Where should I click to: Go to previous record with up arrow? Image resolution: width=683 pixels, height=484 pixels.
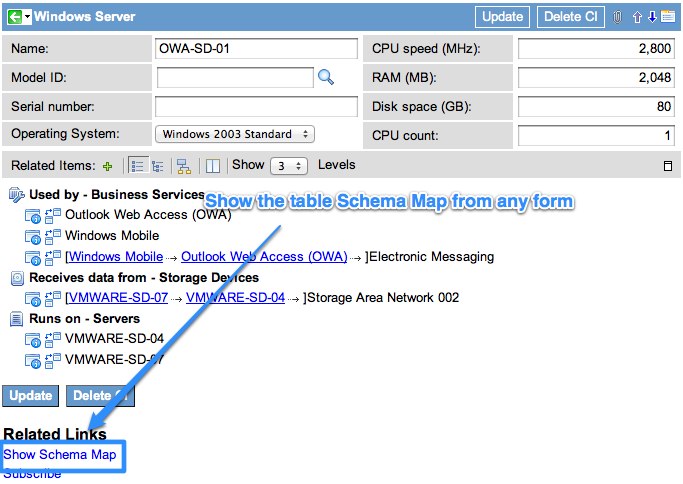click(637, 17)
